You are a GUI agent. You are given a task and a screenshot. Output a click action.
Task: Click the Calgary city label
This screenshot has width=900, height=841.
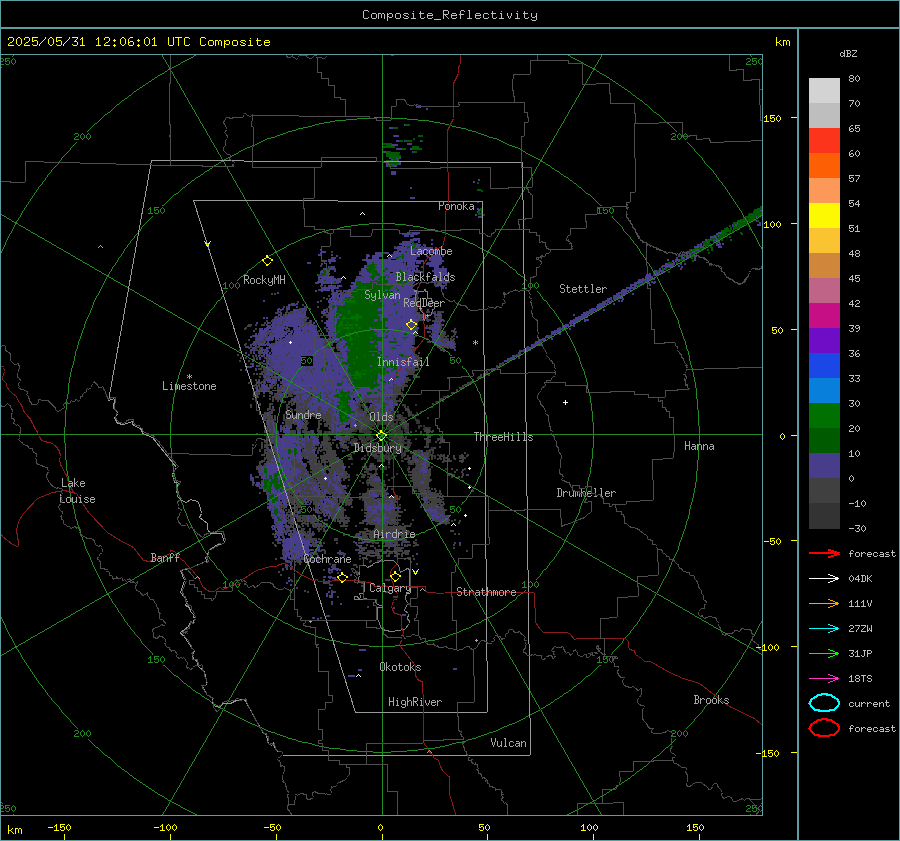[x=390, y=588]
